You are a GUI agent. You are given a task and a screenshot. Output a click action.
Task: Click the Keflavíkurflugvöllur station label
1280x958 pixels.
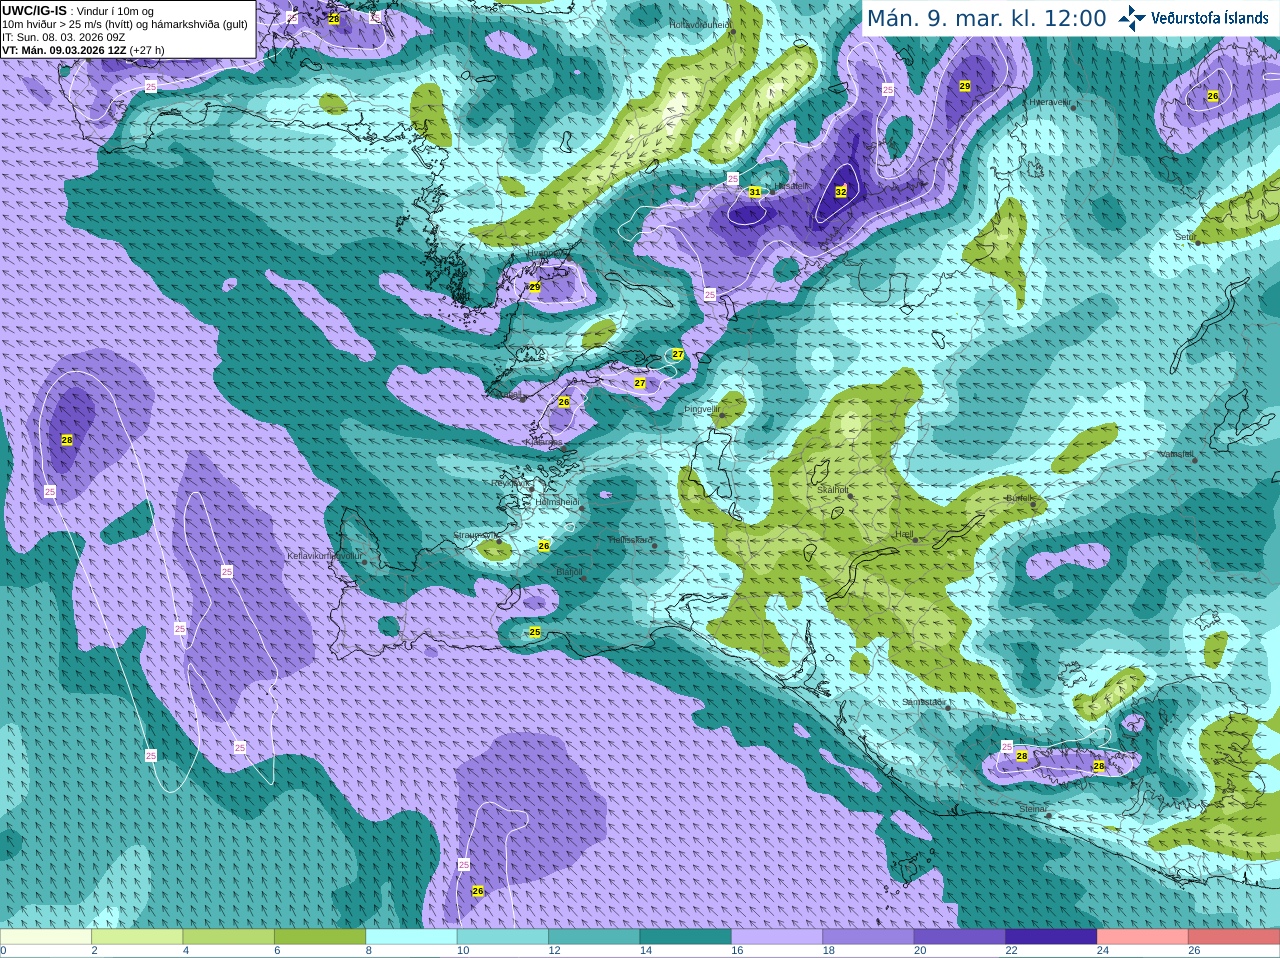click(324, 555)
